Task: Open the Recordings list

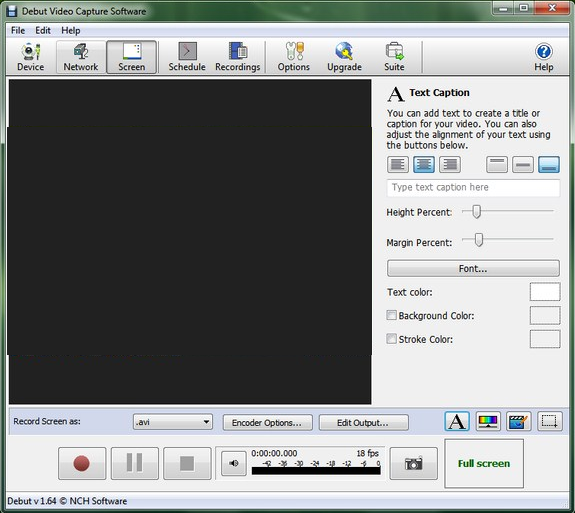Action: point(238,57)
